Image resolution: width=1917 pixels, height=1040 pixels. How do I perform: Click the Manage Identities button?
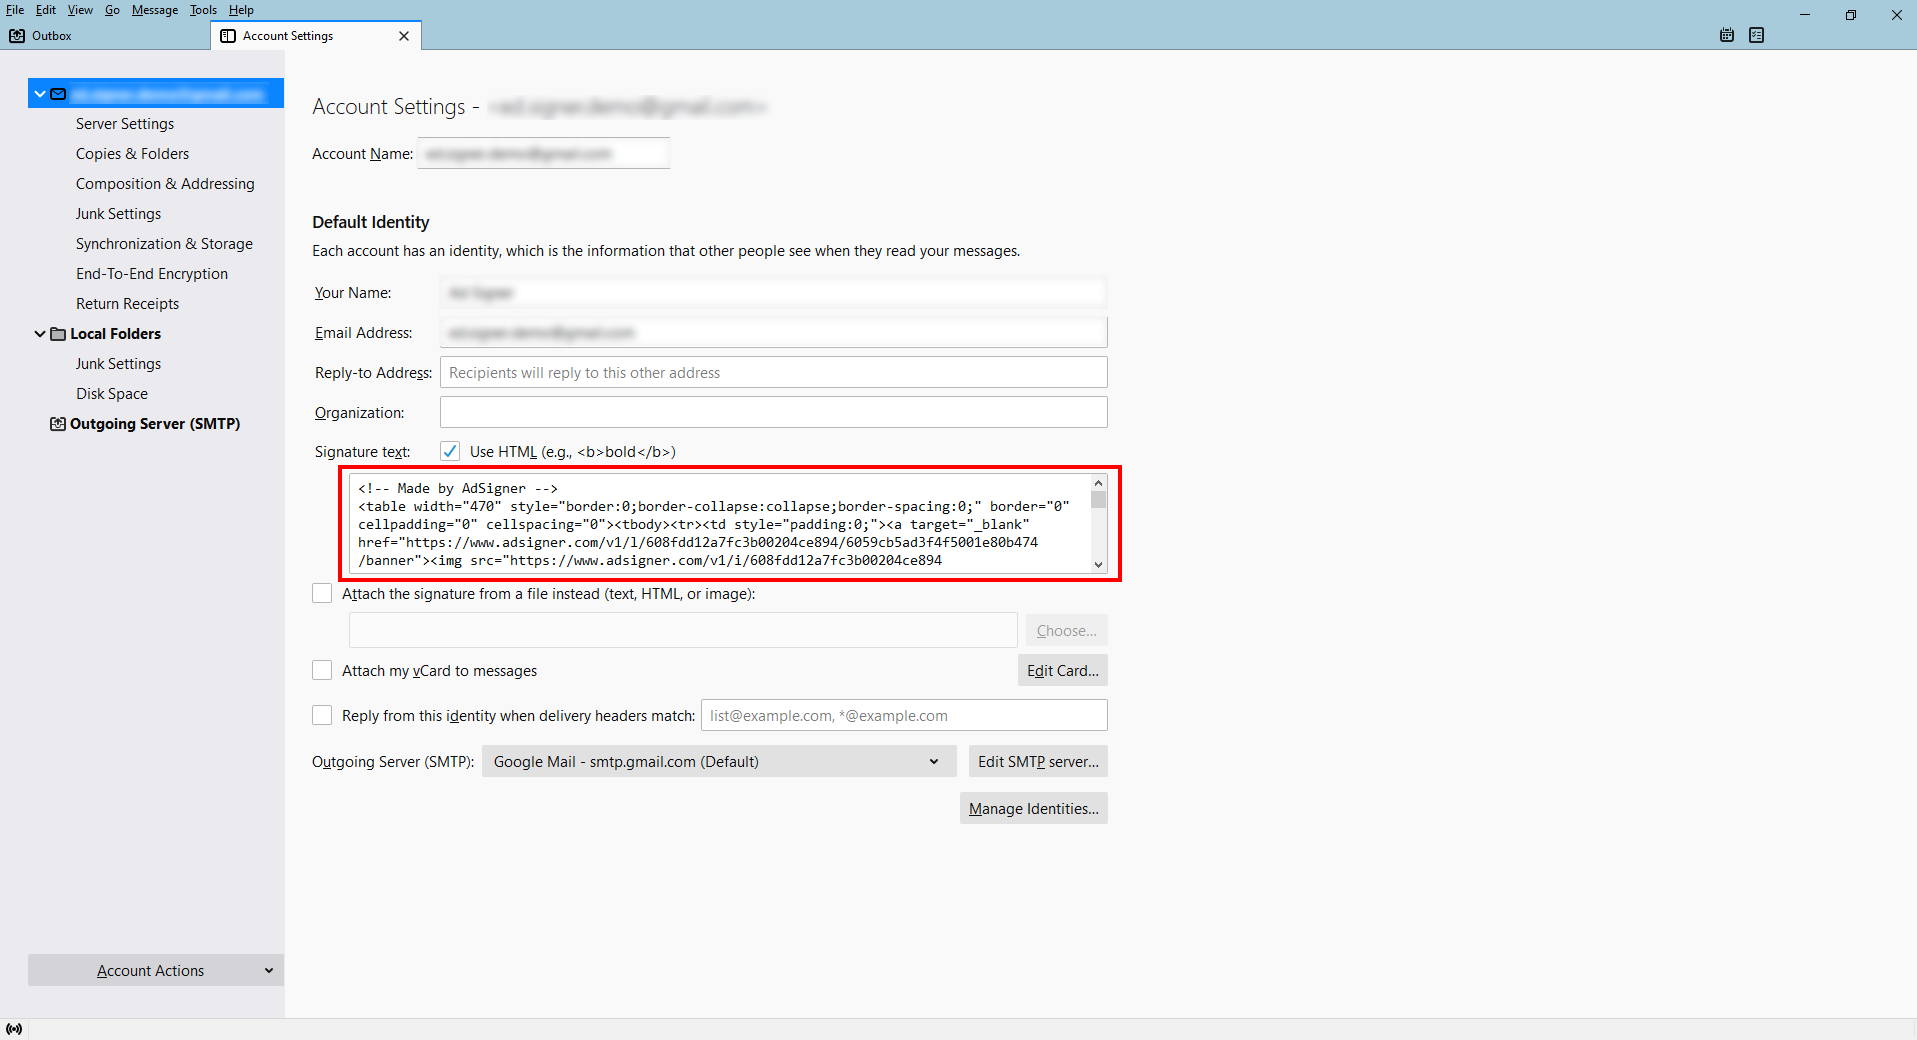point(1033,808)
